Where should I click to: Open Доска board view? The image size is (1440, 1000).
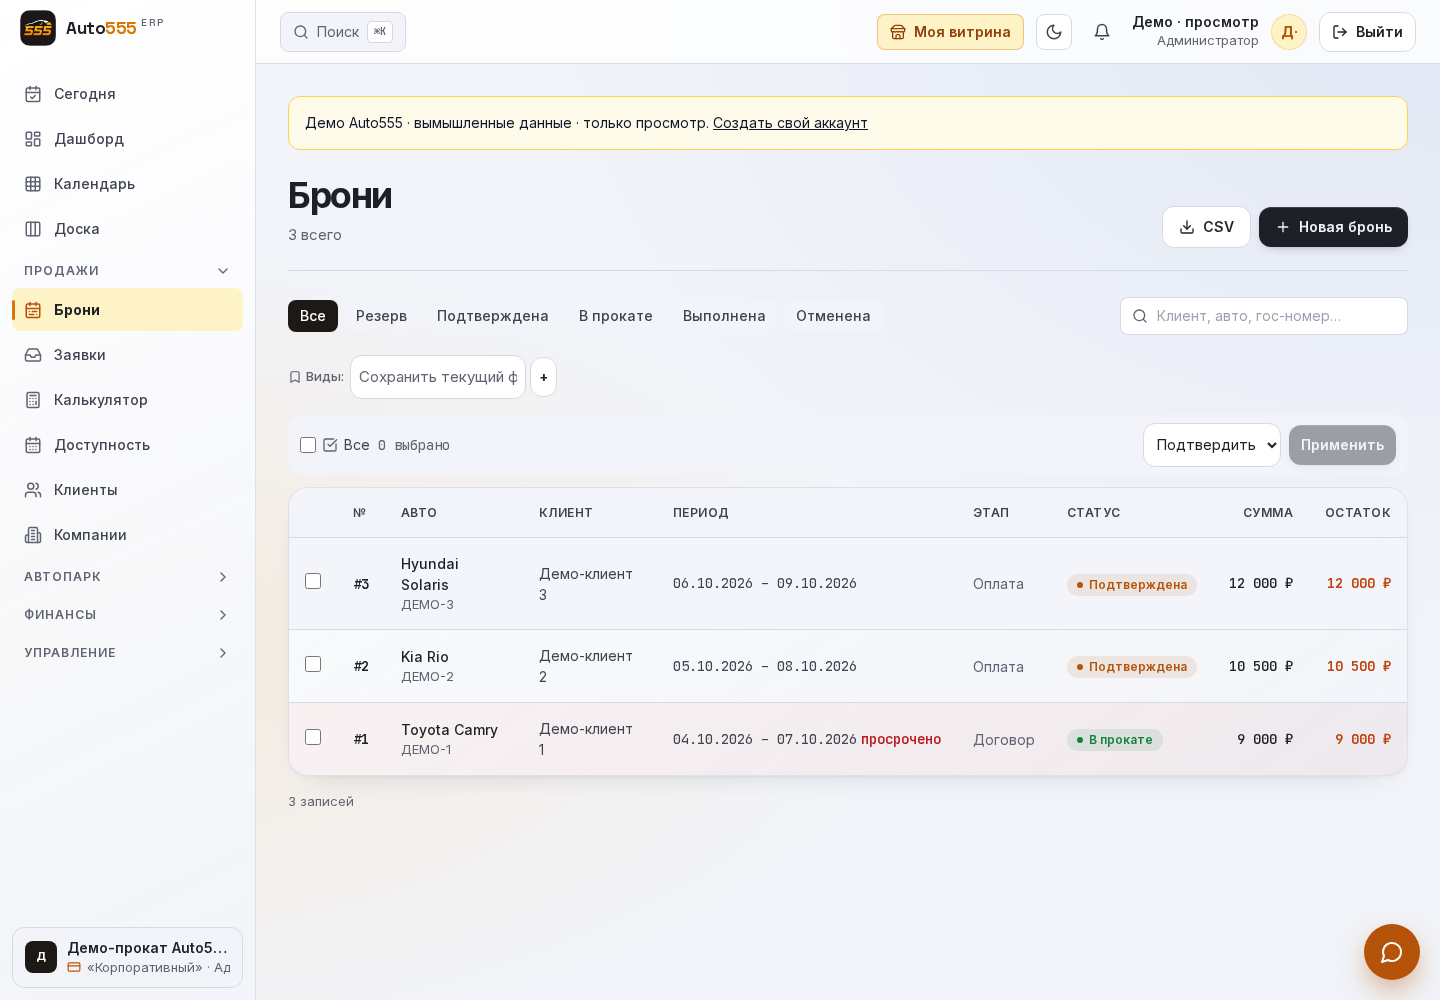click(127, 229)
